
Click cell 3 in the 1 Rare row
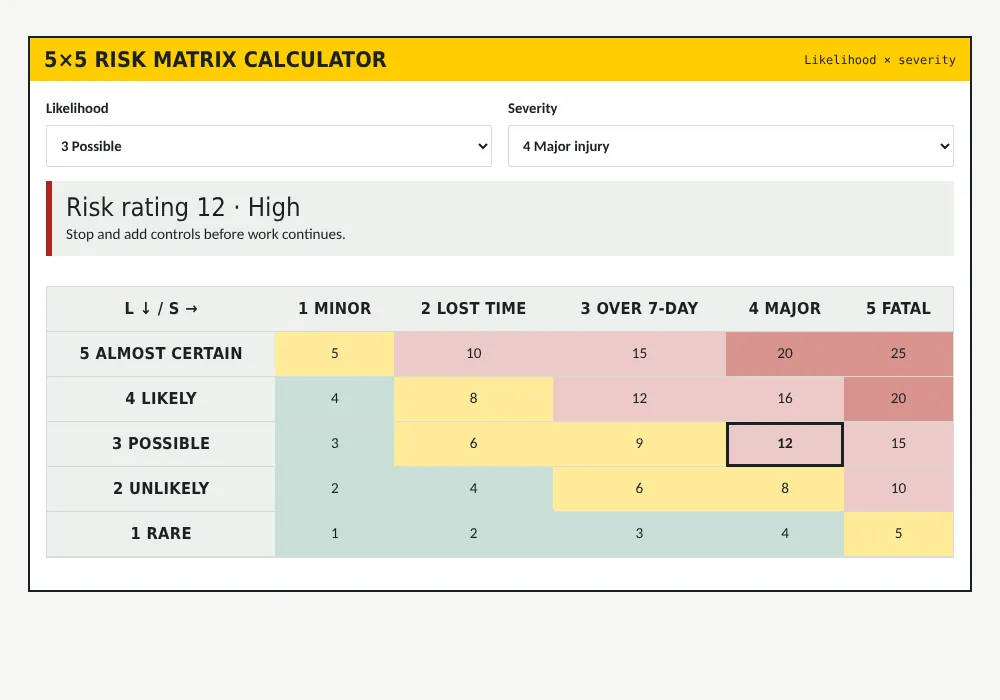[639, 534]
